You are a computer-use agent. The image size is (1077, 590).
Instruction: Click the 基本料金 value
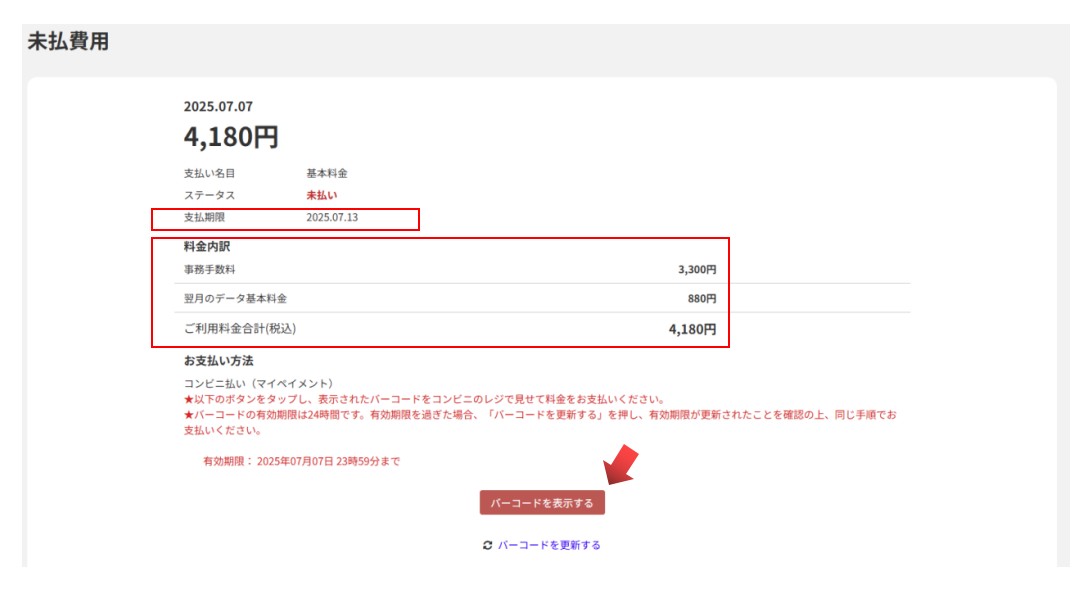[x=327, y=173]
